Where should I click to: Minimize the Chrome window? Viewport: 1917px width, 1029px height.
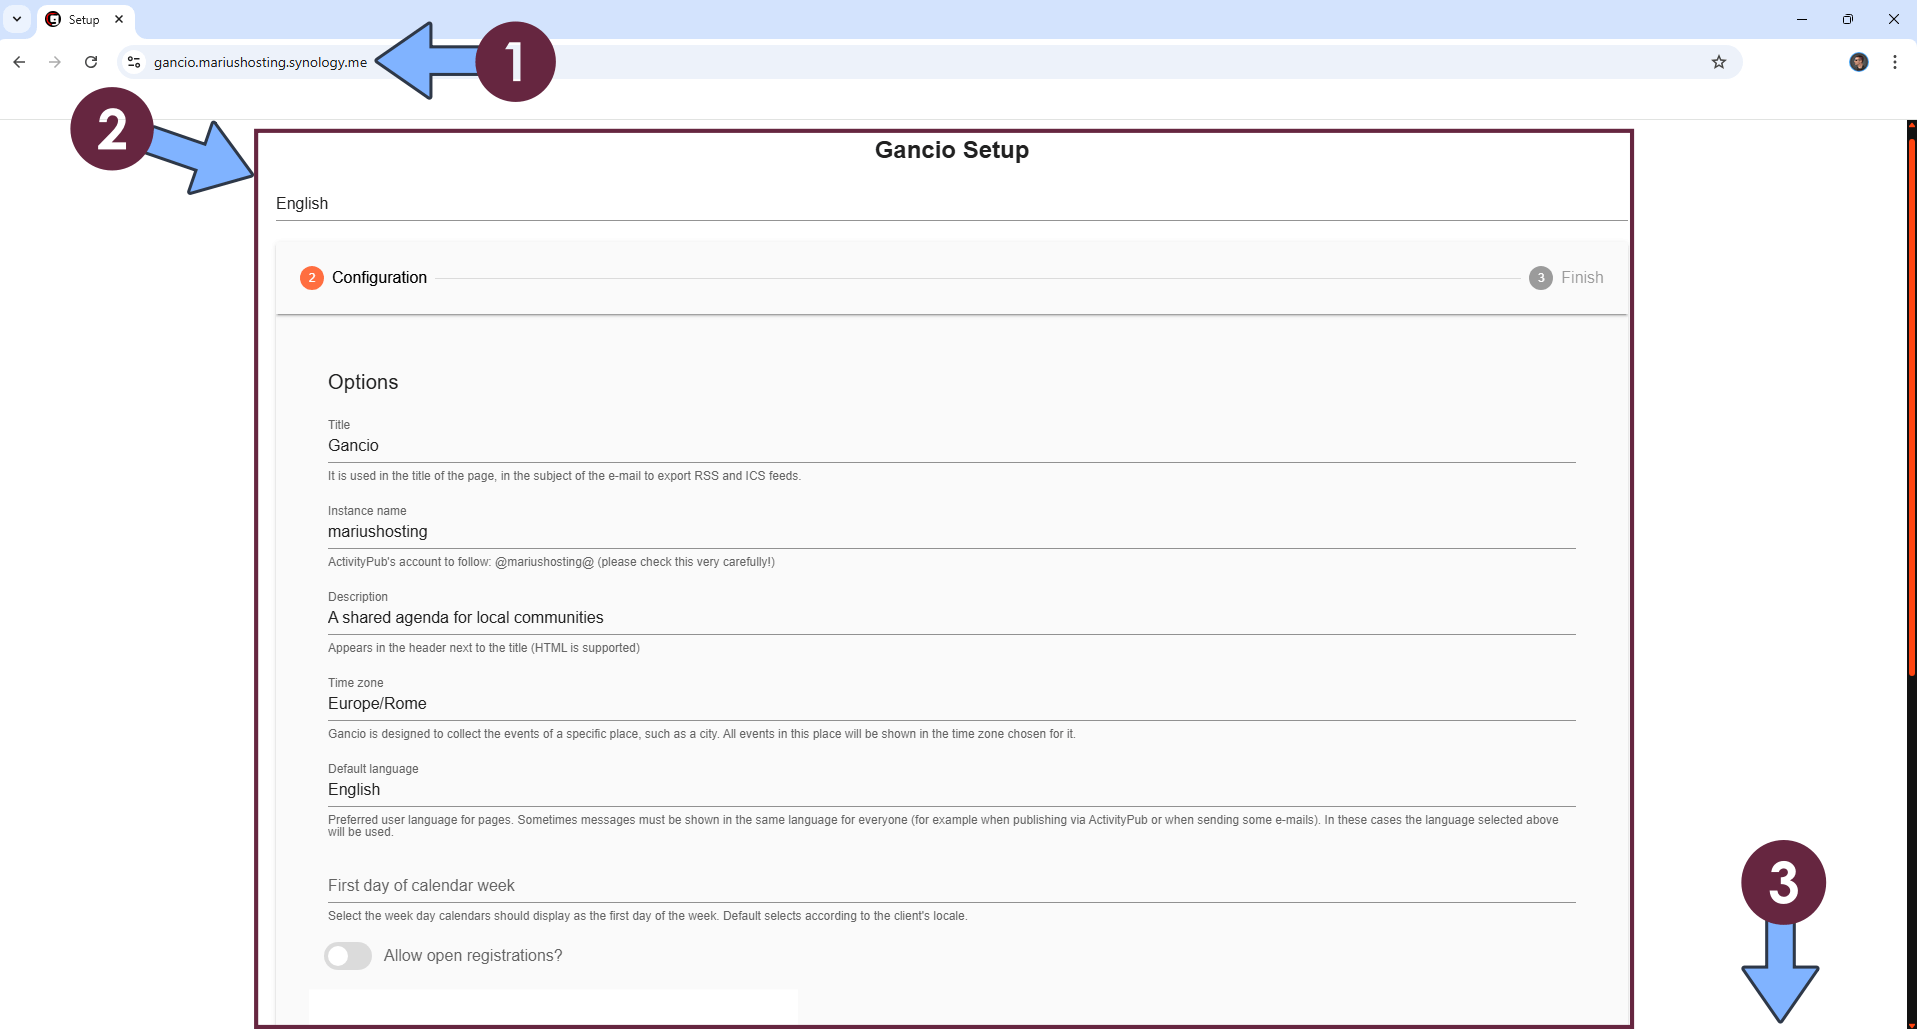point(1802,19)
